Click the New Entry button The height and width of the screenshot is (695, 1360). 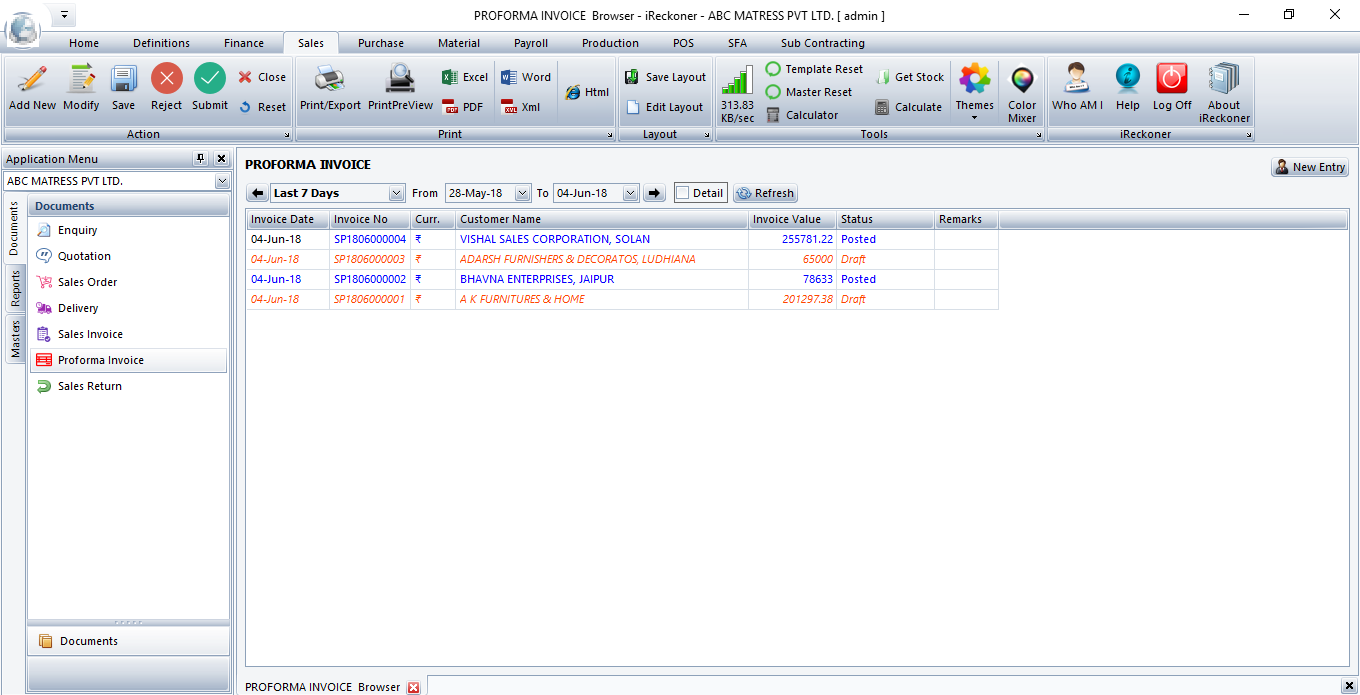click(1309, 167)
